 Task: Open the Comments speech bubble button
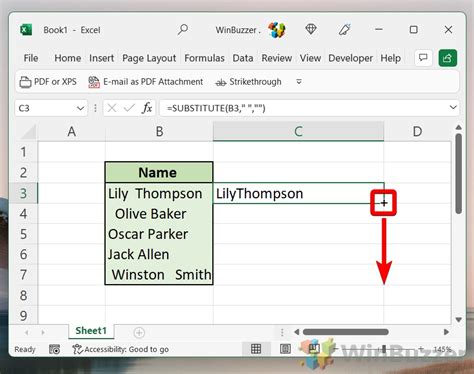[423, 58]
